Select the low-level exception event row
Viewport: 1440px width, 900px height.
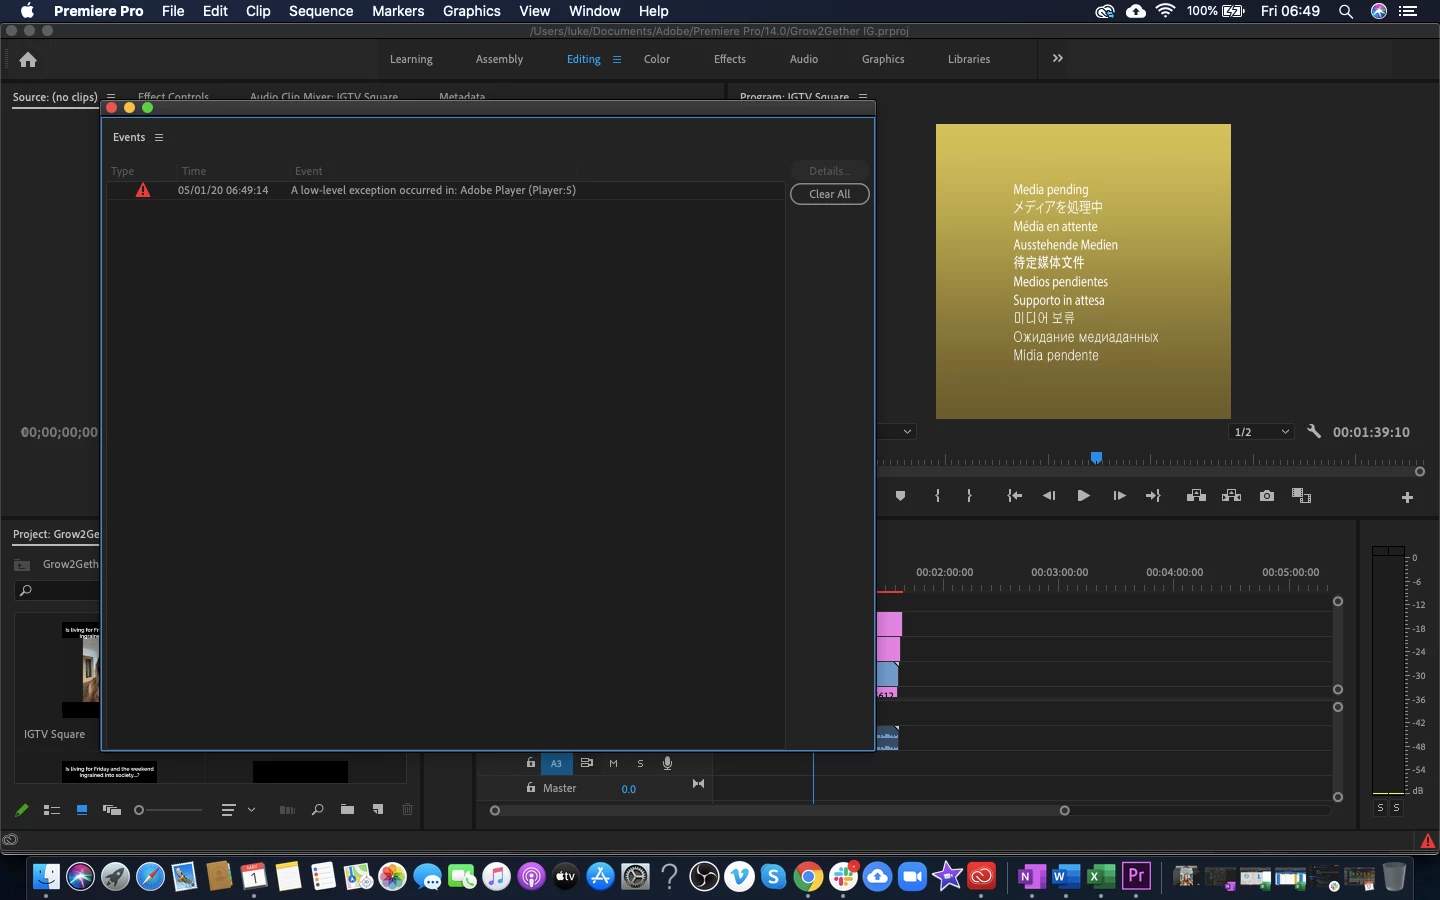[445, 190]
